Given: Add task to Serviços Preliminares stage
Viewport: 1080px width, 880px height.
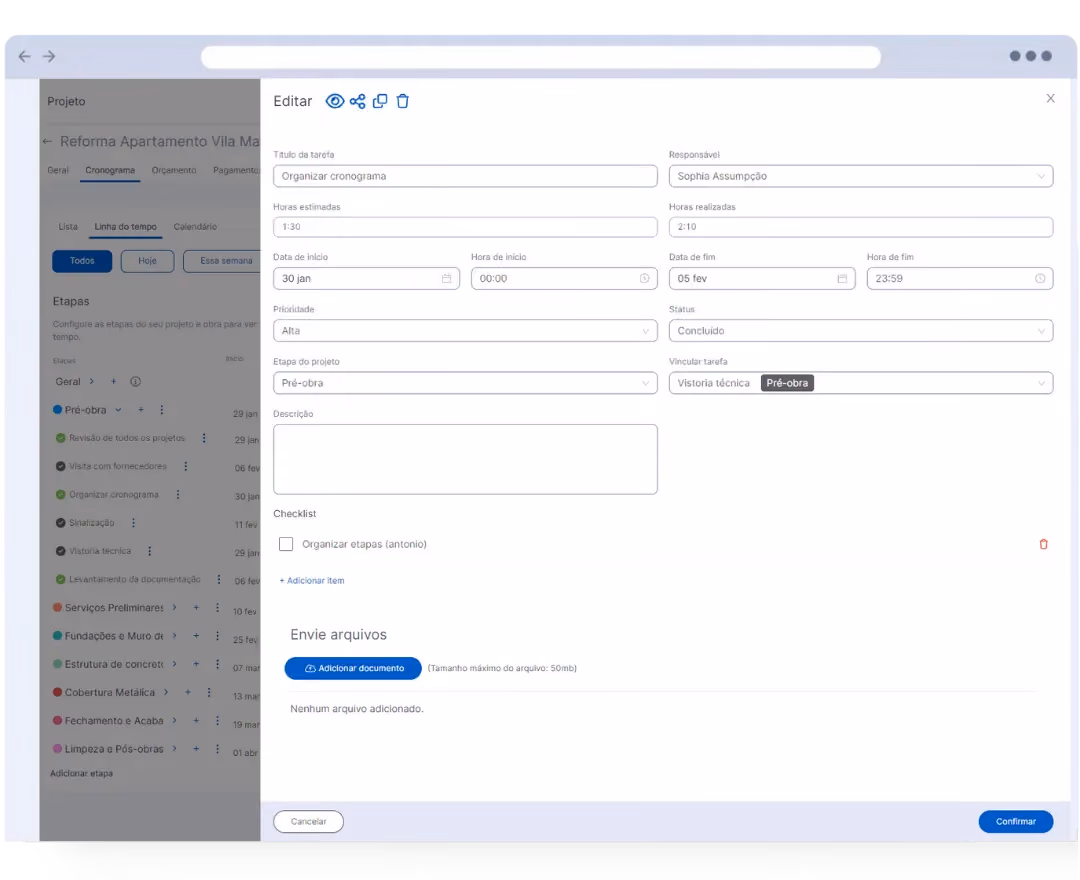Looking at the screenshot, I should pos(196,607).
